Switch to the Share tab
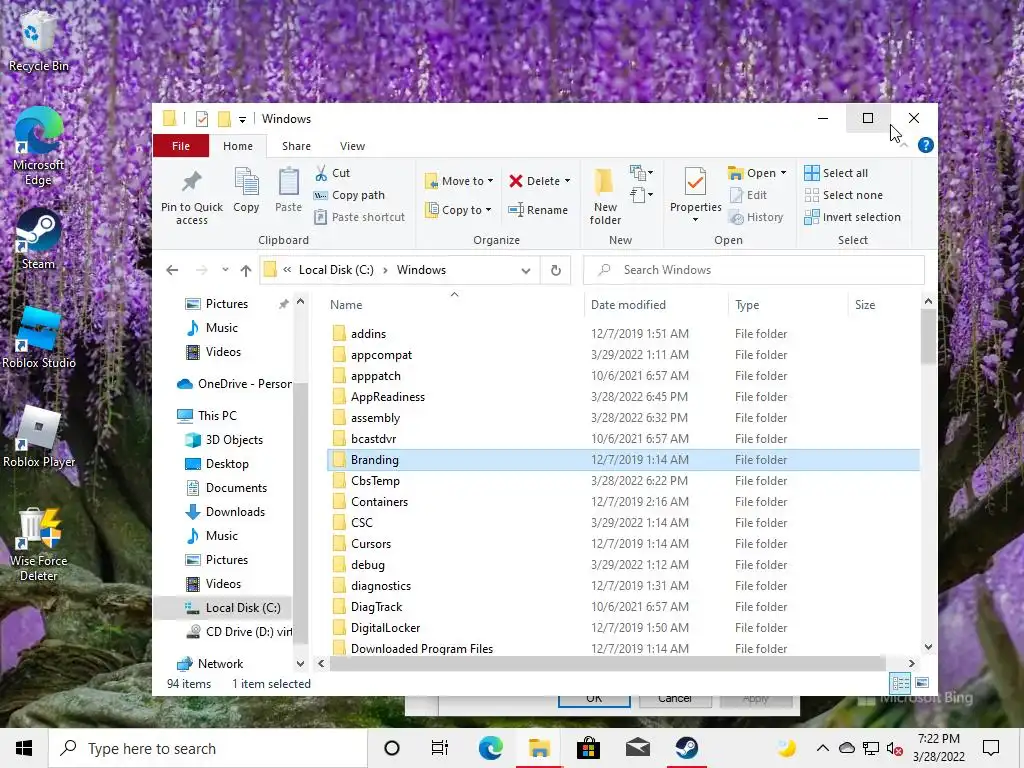 pos(296,146)
